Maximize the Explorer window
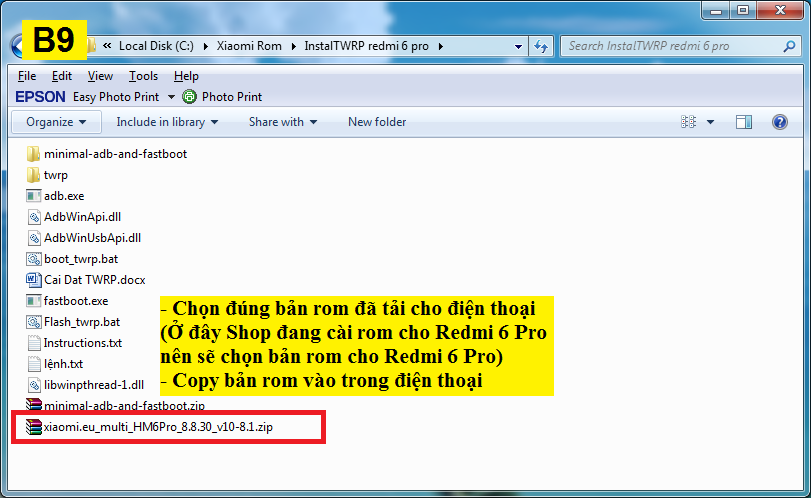Screen dimensions: 811x498 tap(743, 10)
